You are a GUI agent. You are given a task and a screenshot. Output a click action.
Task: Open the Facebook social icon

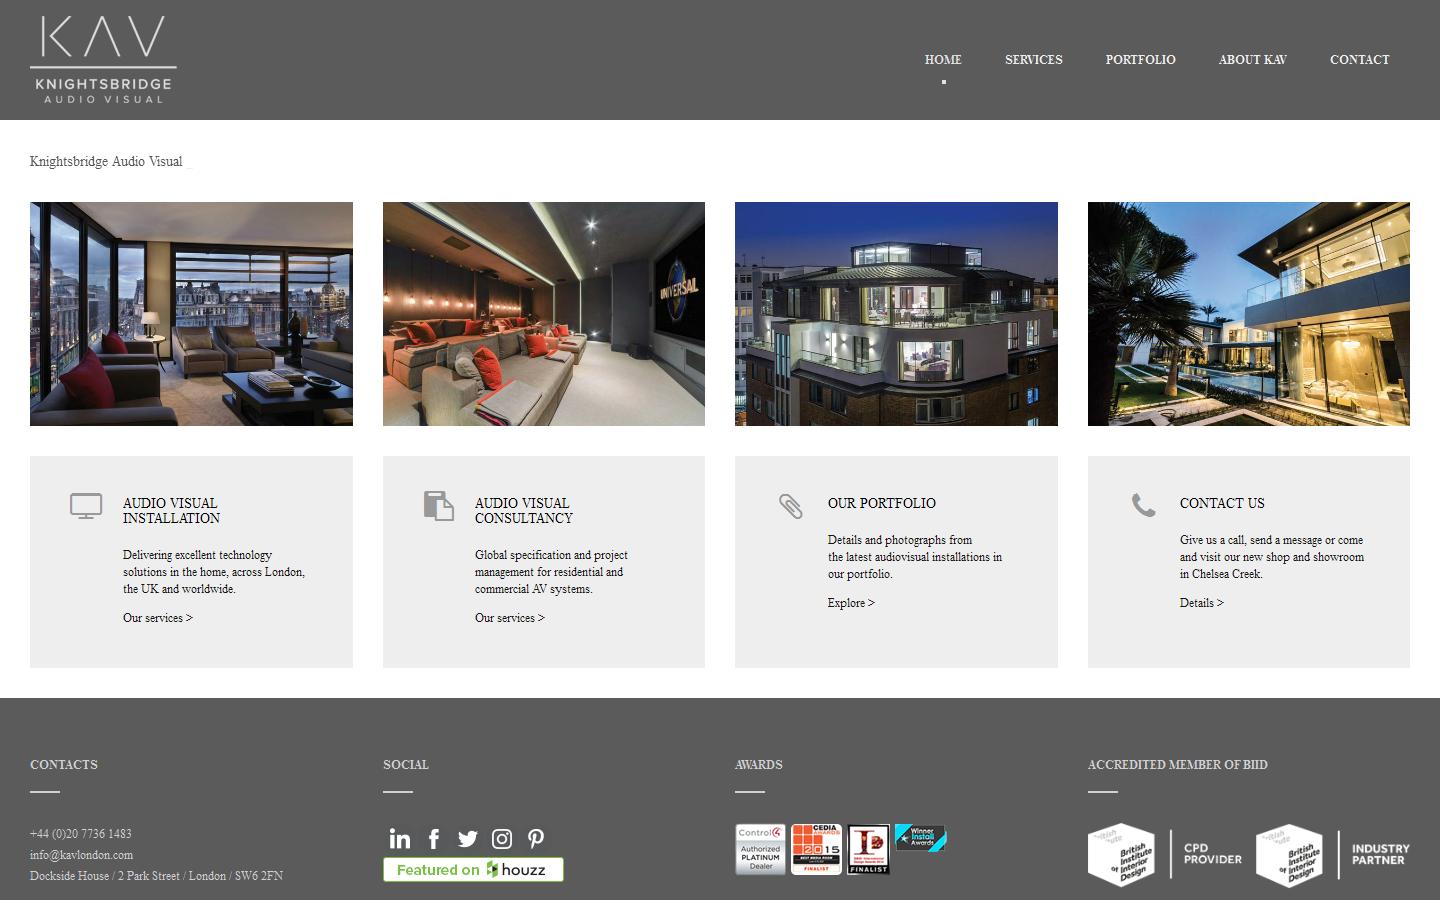(x=434, y=839)
